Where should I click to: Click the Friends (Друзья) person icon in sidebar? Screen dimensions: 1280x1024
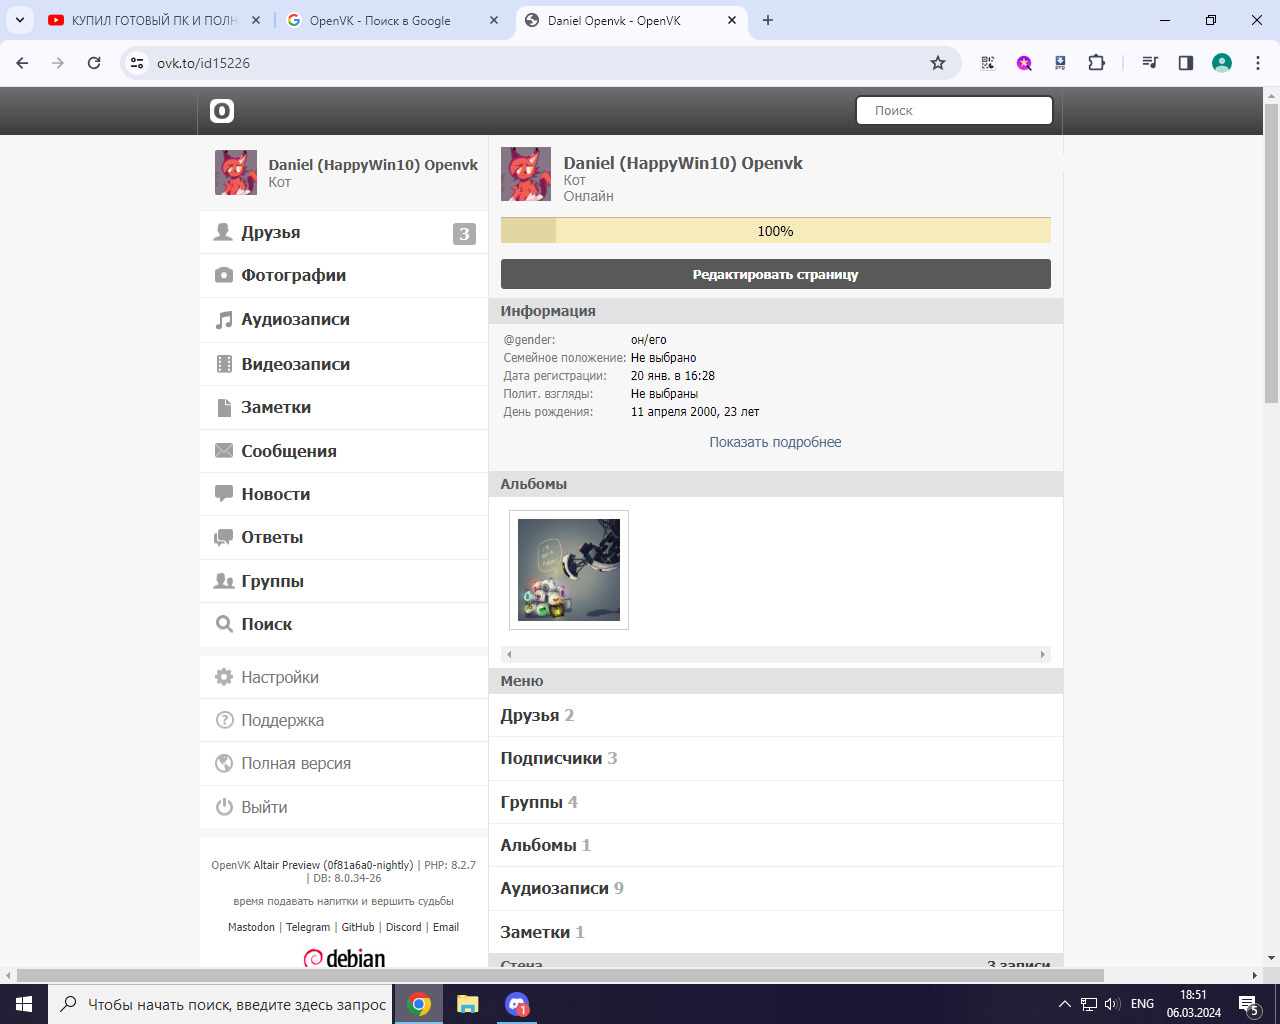tap(224, 232)
